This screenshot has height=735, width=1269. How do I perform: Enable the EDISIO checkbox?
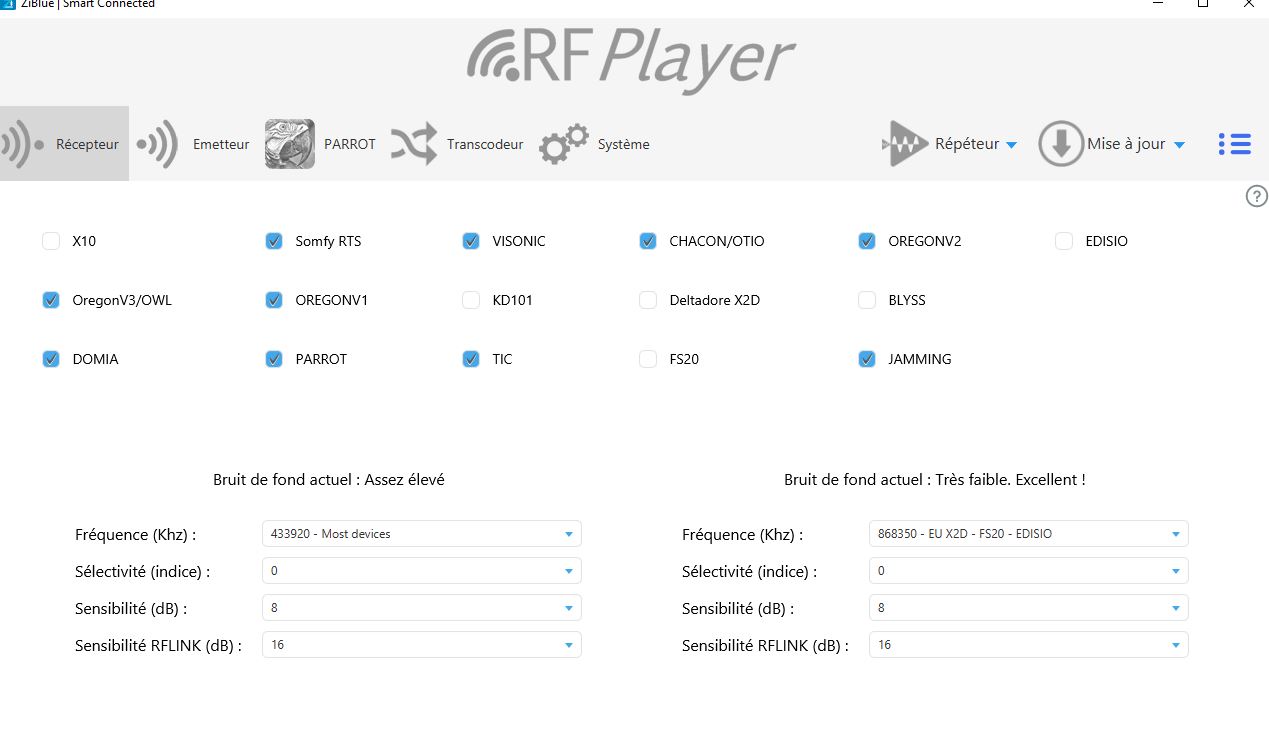point(1064,241)
